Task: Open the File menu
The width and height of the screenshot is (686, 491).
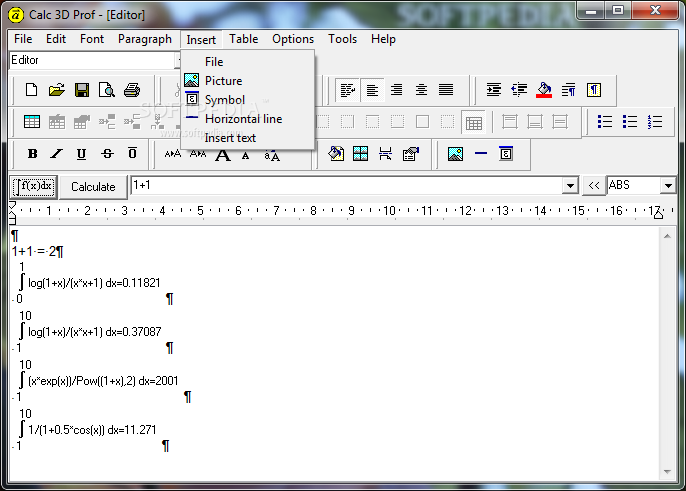Action: pos(23,39)
